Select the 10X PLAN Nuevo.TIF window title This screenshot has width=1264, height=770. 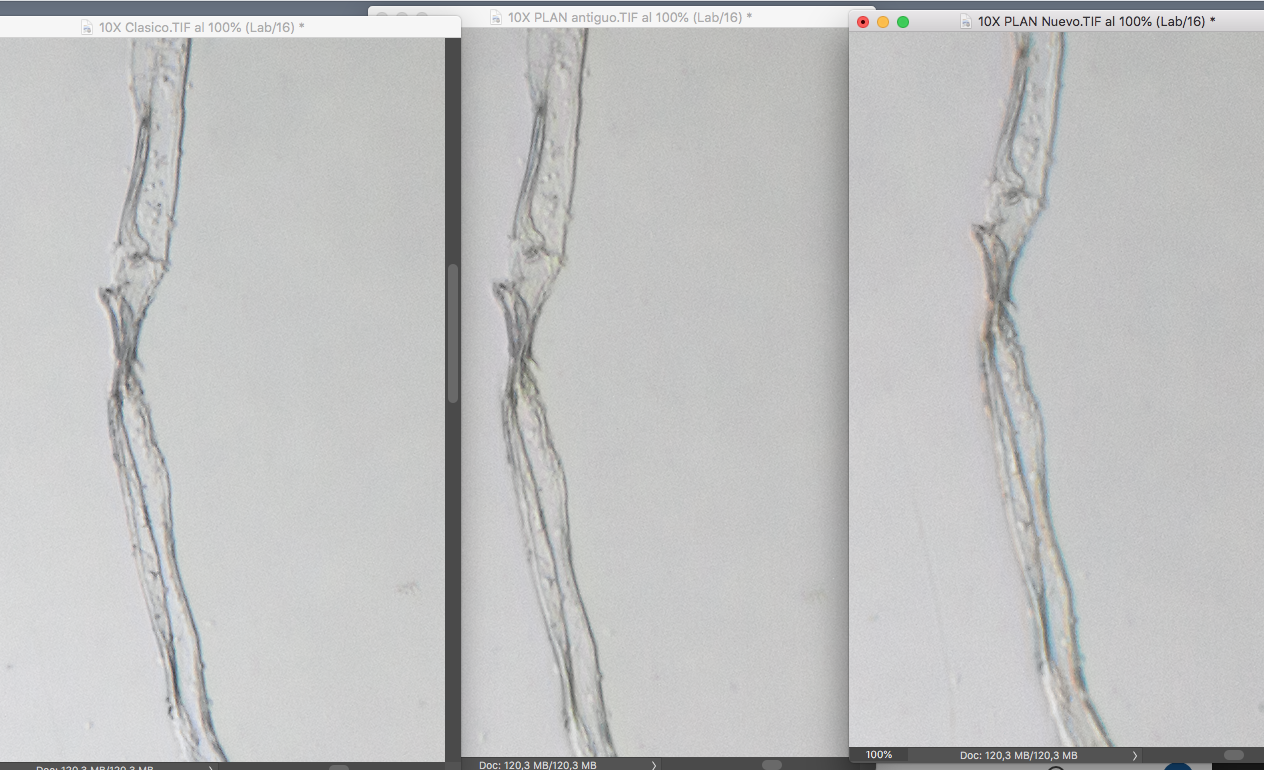pyautogui.click(x=1096, y=20)
